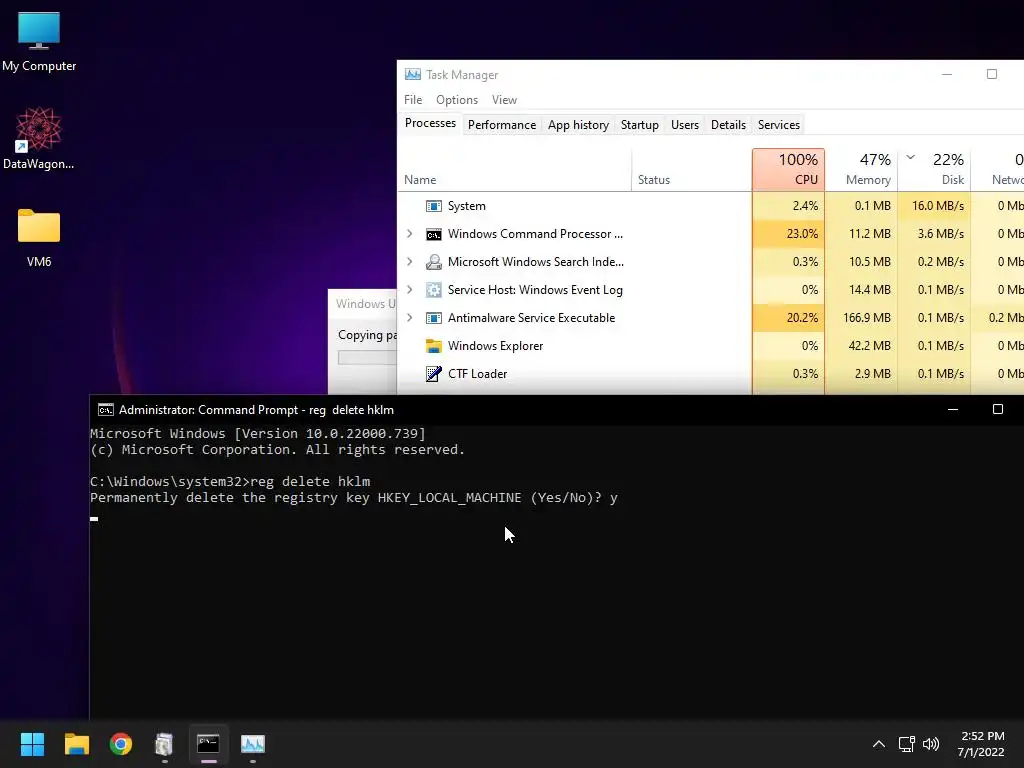Click the 16.0 MB/s disk value for System

coord(938,206)
